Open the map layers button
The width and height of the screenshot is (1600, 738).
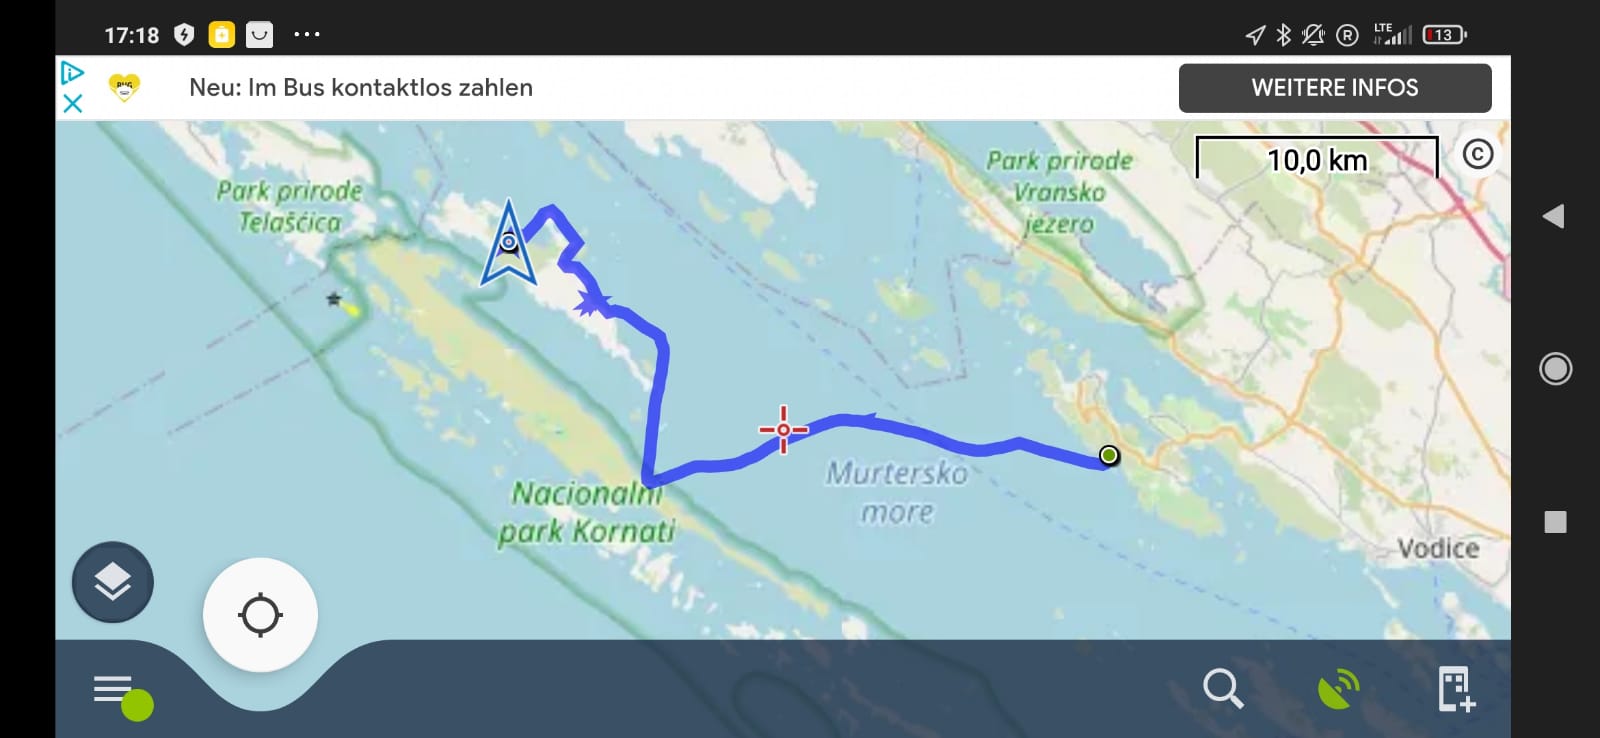pyautogui.click(x=113, y=581)
